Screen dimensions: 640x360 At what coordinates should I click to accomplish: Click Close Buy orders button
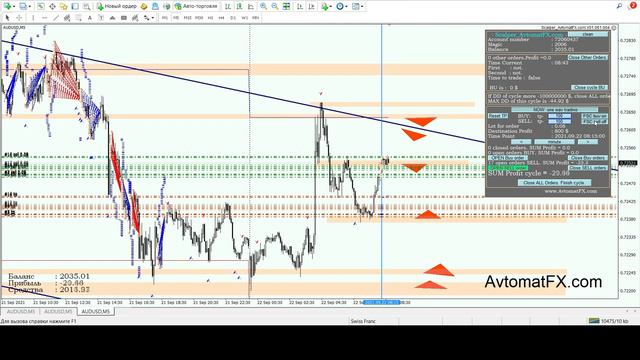(x=588, y=158)
